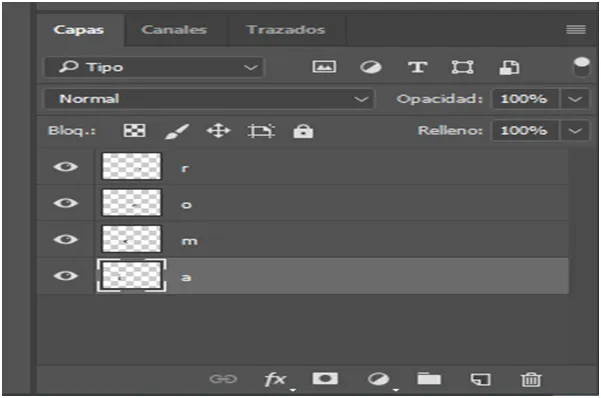This screenshot has height=398, width=601.
Task: Hide layer m
Action: click(x=66, y=239)
